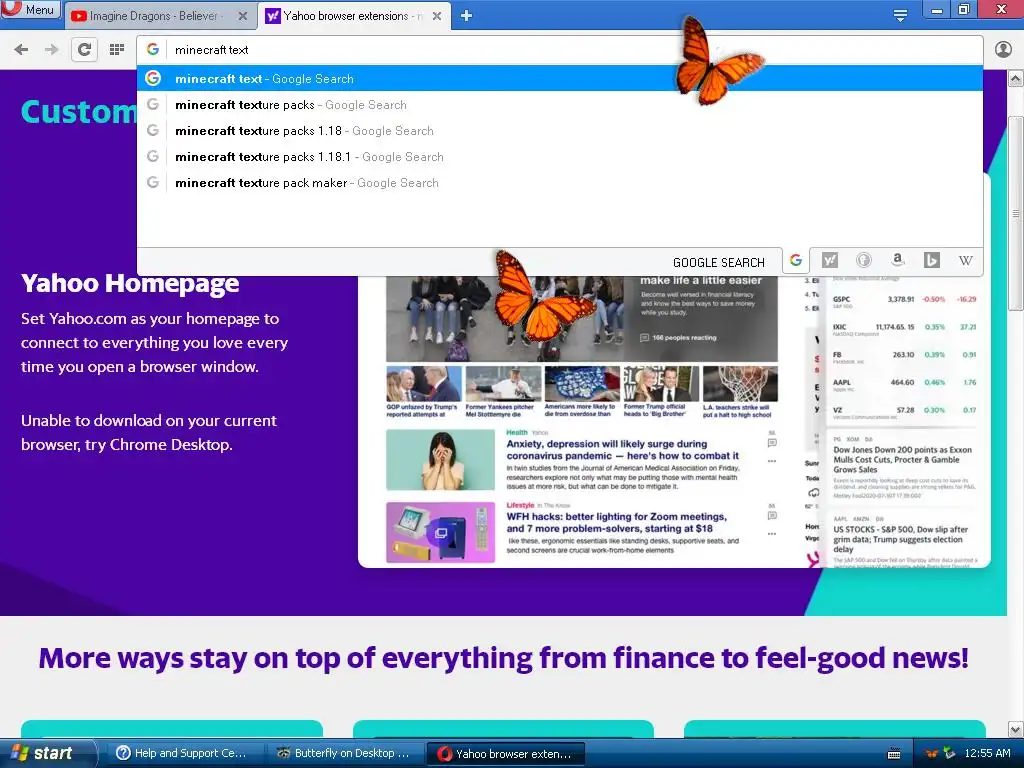Click the tray icon left of the clock
The height and width of the screenshot is (768, 1024).
click(949, 754)
